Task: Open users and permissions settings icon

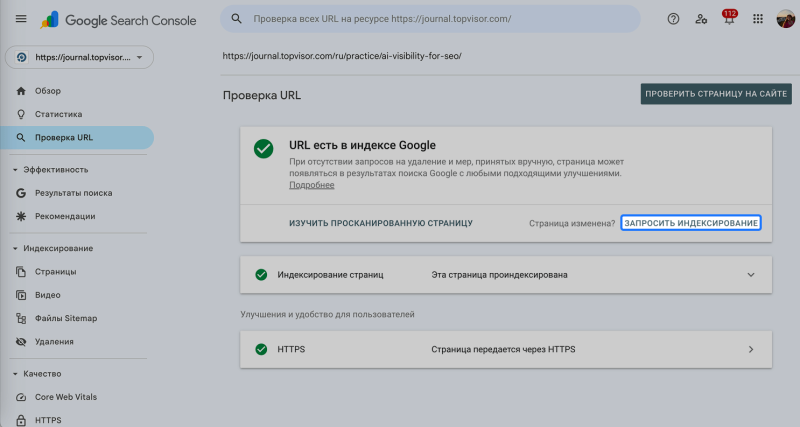Action: [701, 19]
